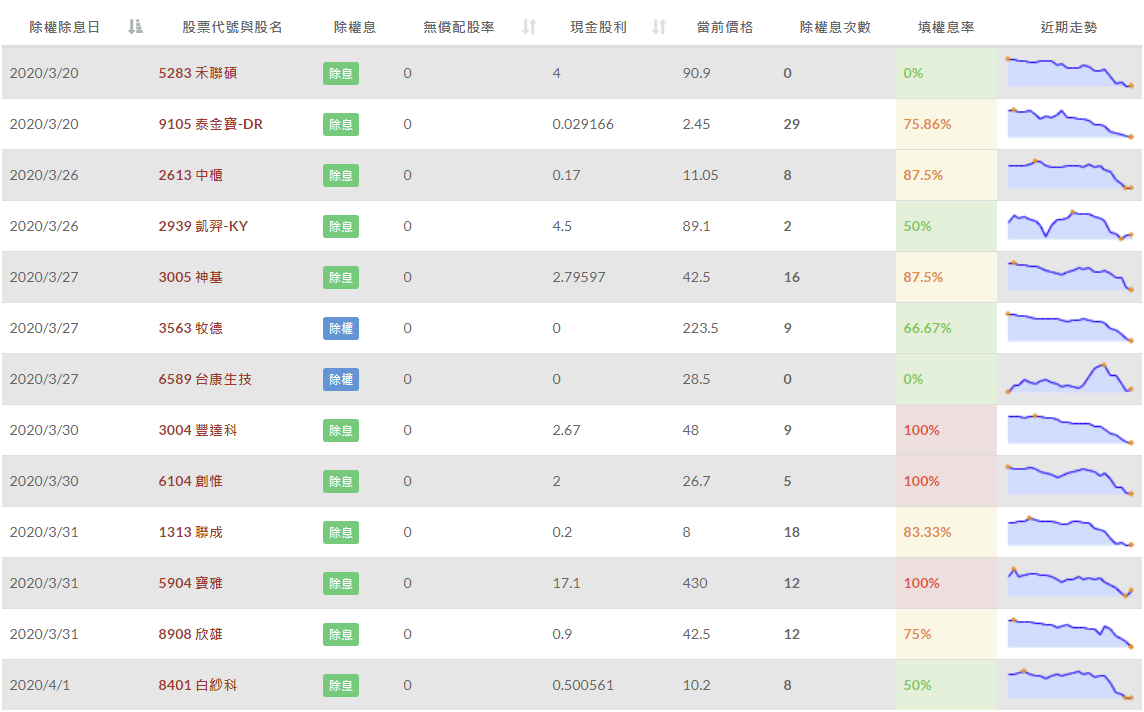Click the 除息 badge in 9105 泰金寶-DR row
The image size is (1144, 712).
[341, 125]
